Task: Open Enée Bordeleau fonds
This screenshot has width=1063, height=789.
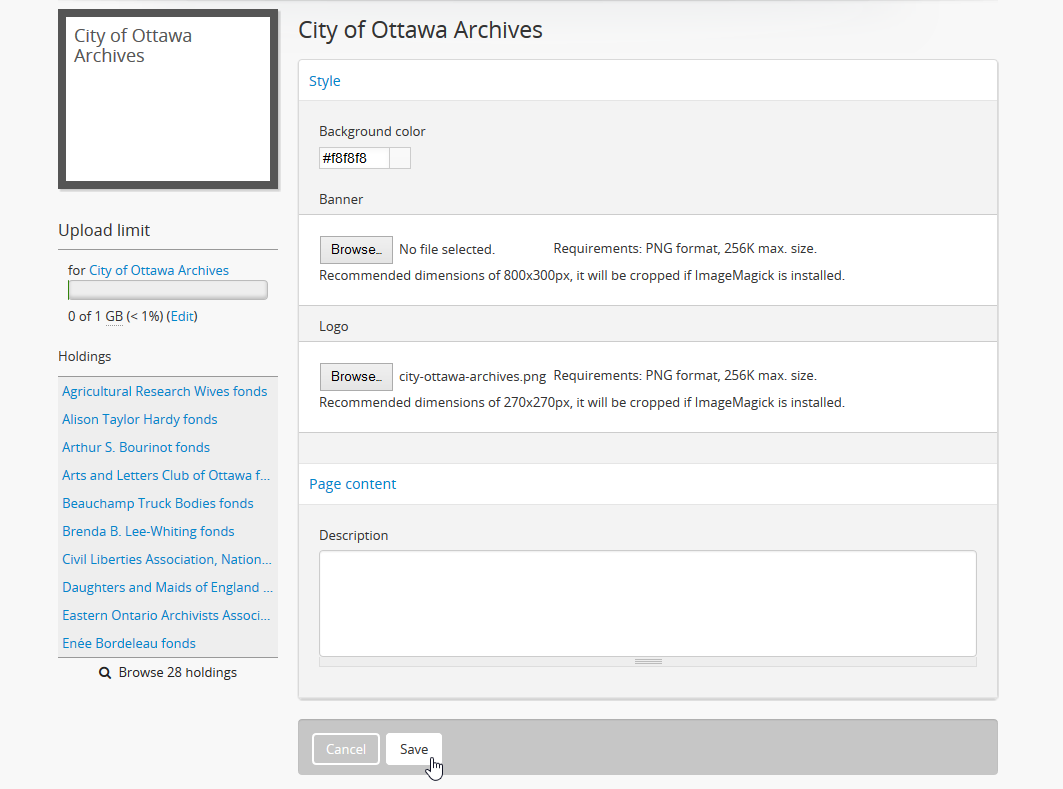Action: (129, 643)
